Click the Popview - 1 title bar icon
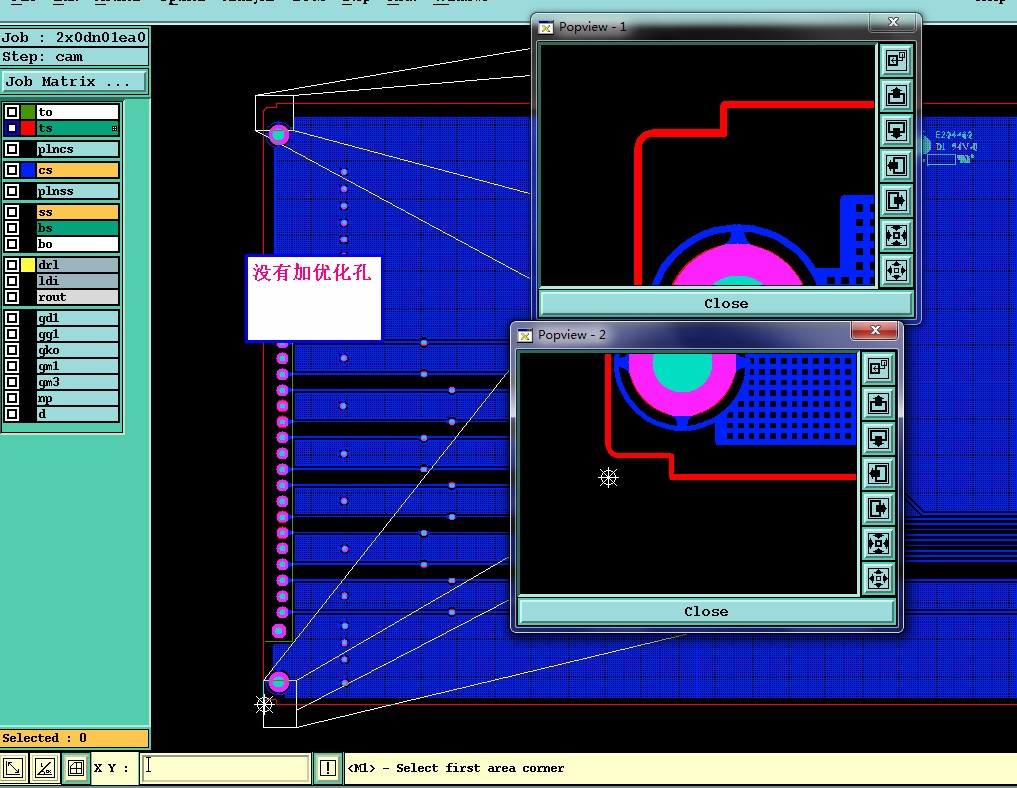Screen dimensions: 1017x788 [546, 27]
